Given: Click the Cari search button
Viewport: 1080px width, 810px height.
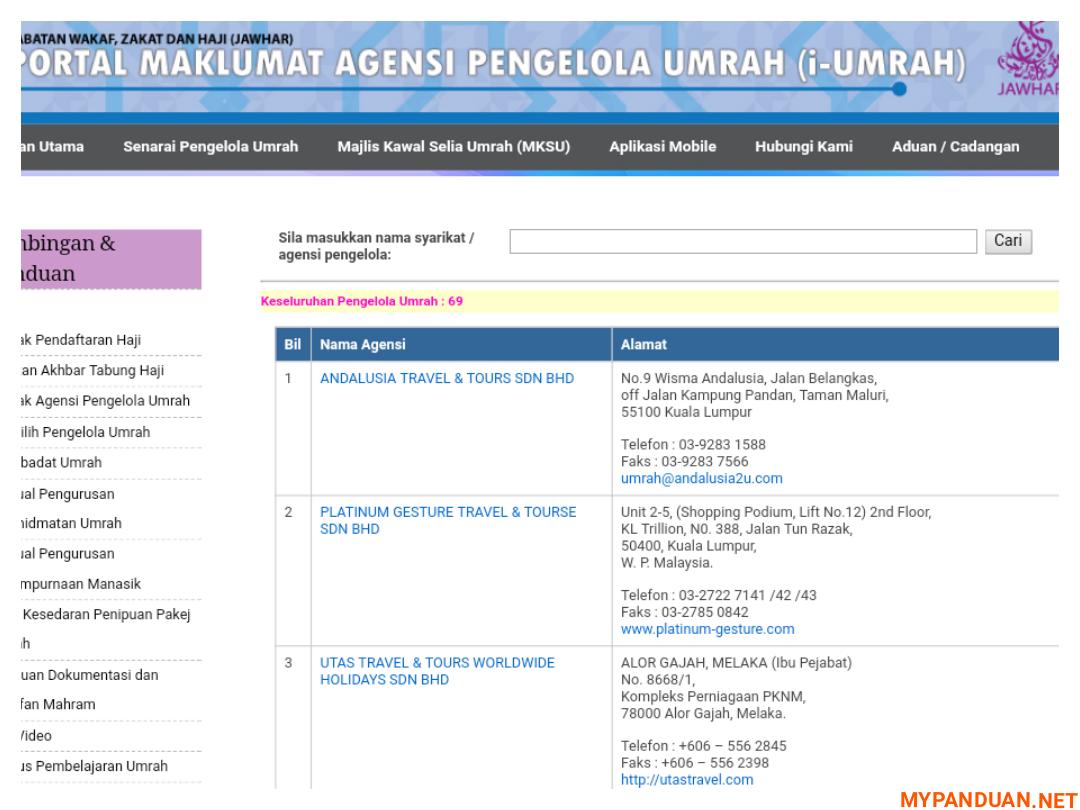Looking at the screenshot, I should [1008, 241].
